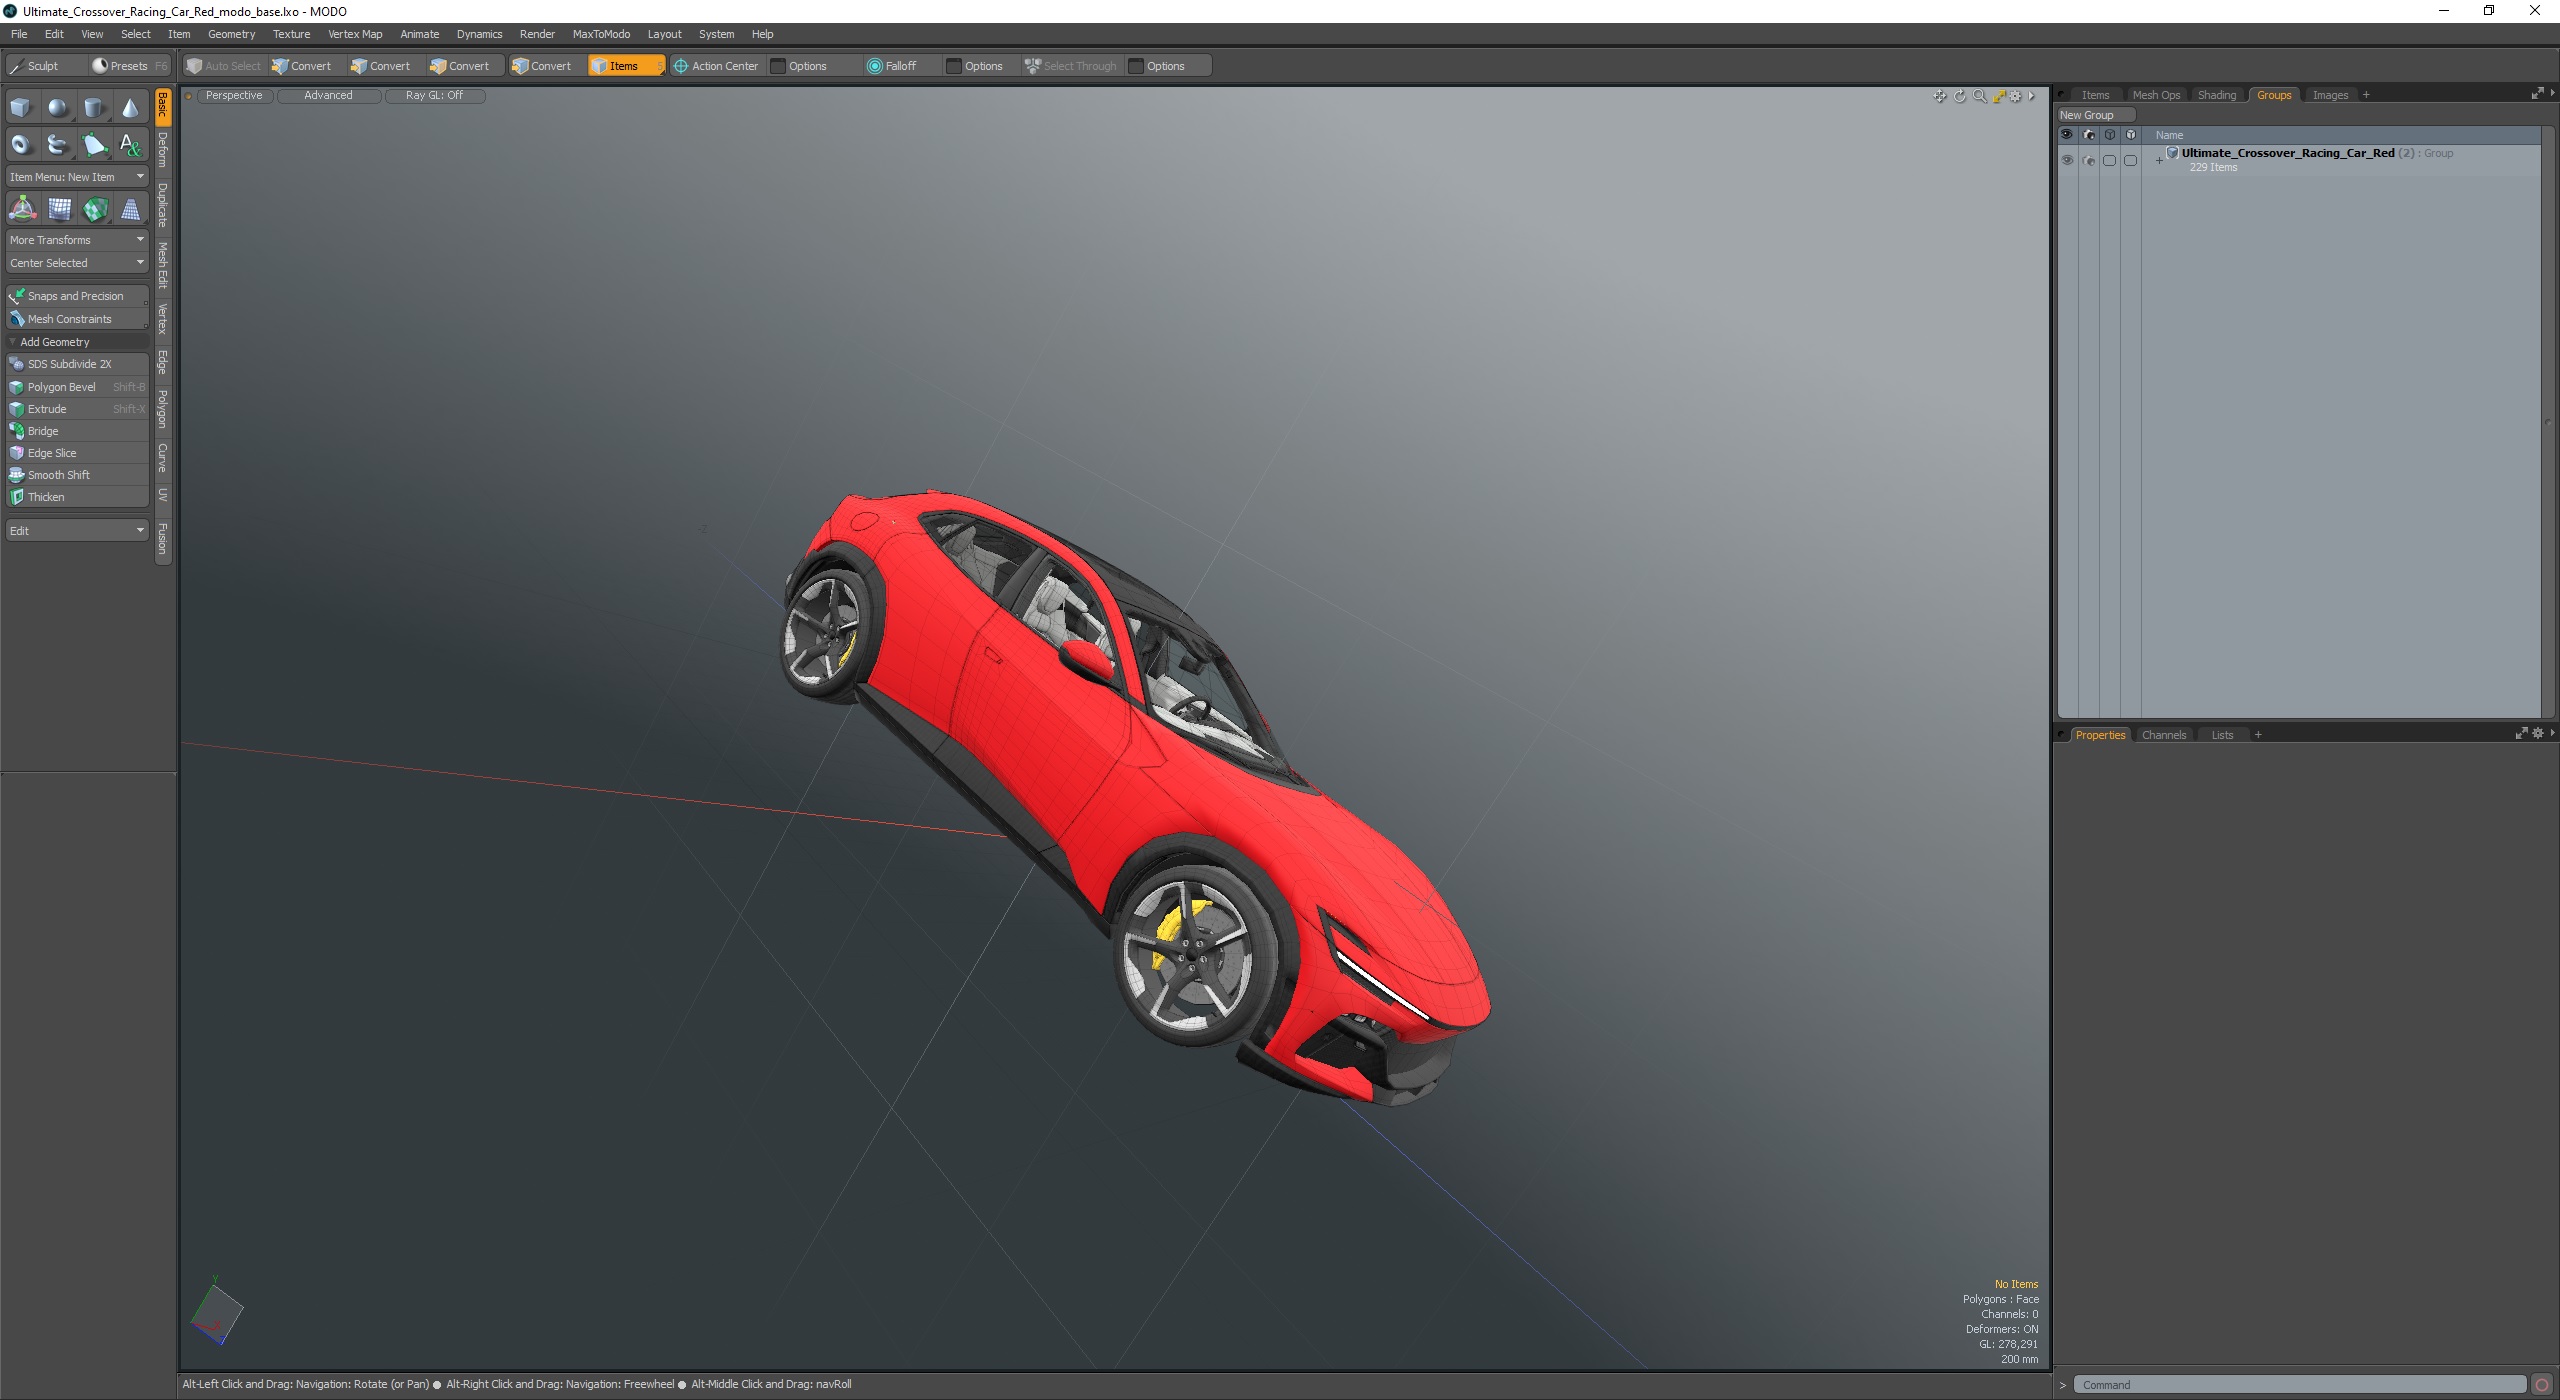Open the Deform vertical tab
The image size is (2560, 1400).
coord(163,150)
